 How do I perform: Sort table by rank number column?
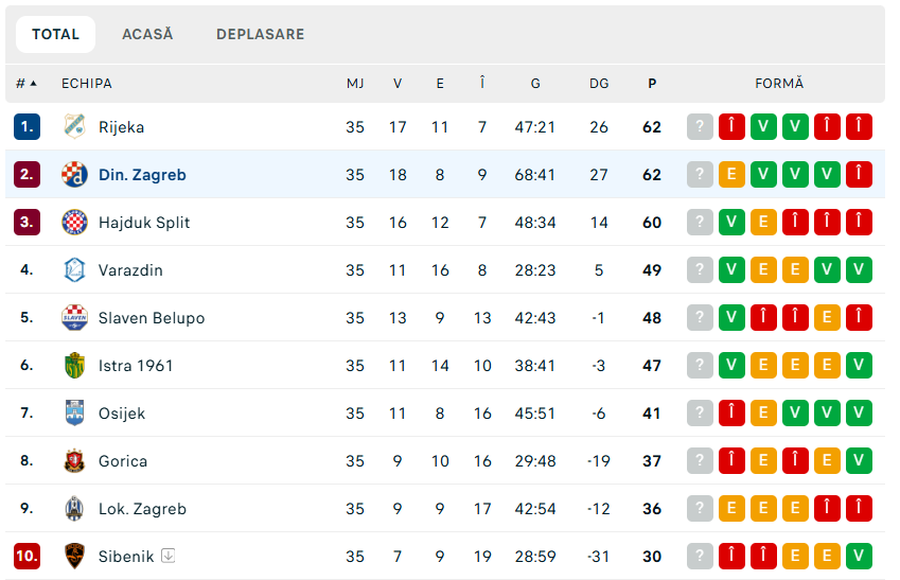[26, 83]
